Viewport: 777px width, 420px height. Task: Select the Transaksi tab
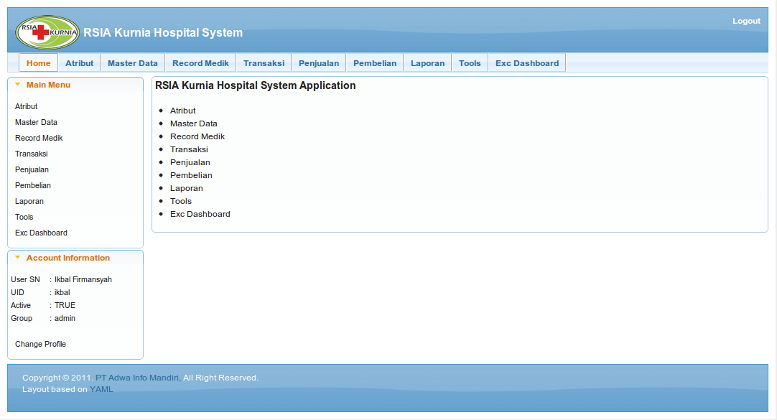tap(264, 63)
